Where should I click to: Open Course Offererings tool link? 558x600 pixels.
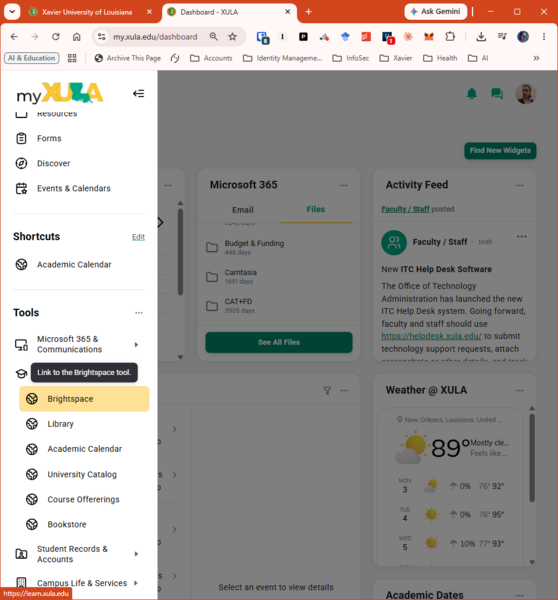coord(84,499)
